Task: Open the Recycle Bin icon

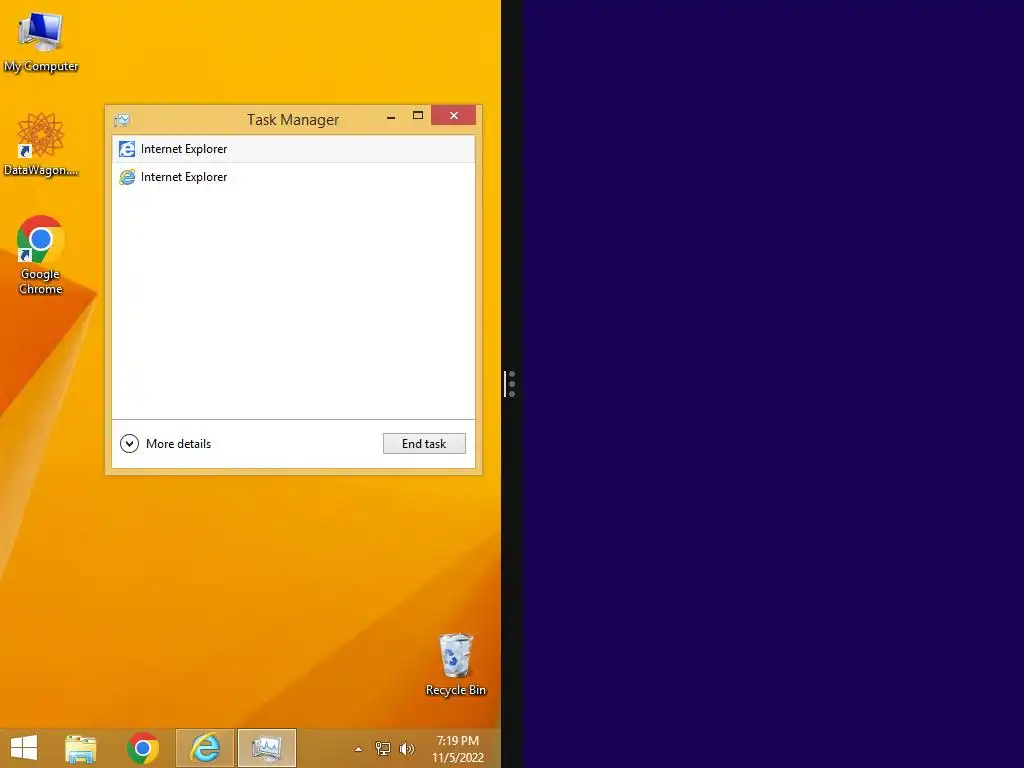Action: click(455, 665)
